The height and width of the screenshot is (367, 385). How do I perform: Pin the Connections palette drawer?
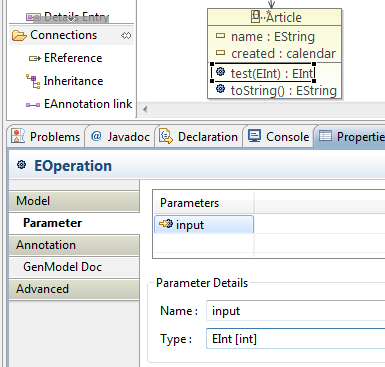tap(126, 35)
